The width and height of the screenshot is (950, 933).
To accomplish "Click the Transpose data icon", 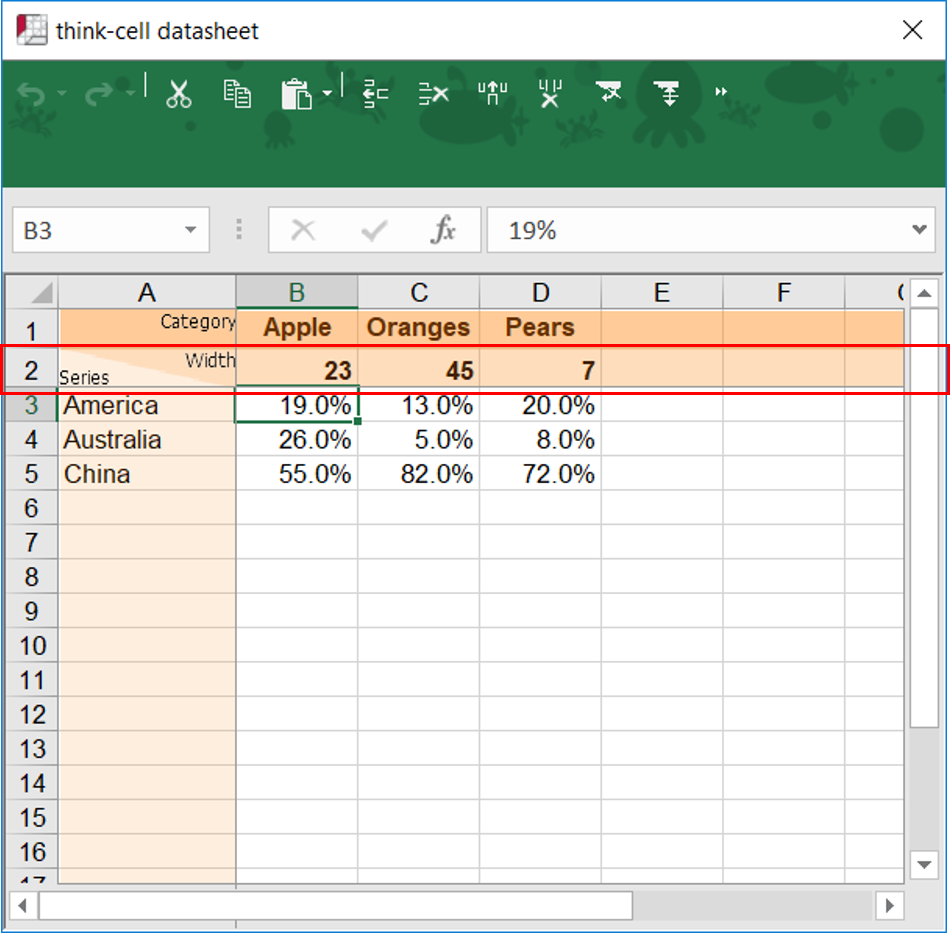I will (x=610, y=92).
